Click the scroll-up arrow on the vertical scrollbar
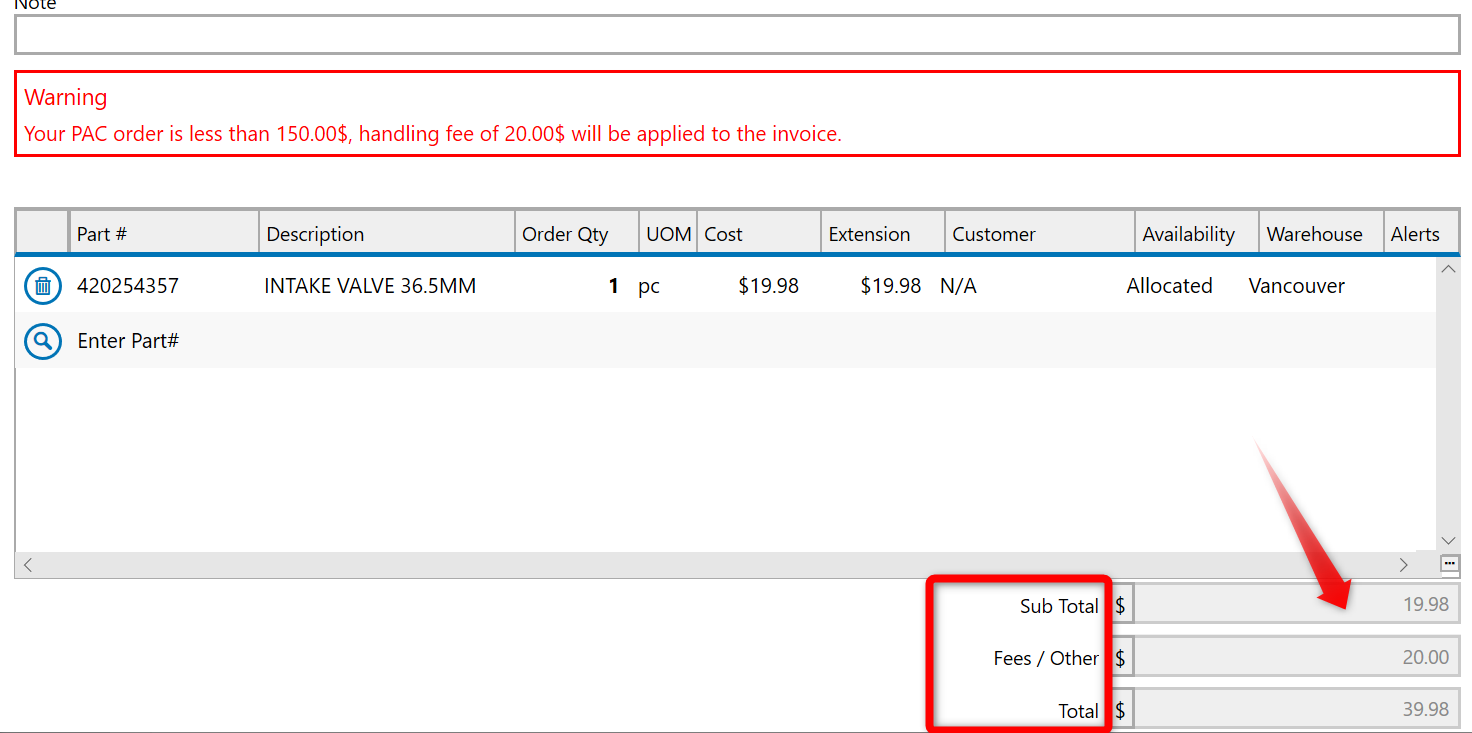This screenshot has width=1472, height=733. point(1448,268)
